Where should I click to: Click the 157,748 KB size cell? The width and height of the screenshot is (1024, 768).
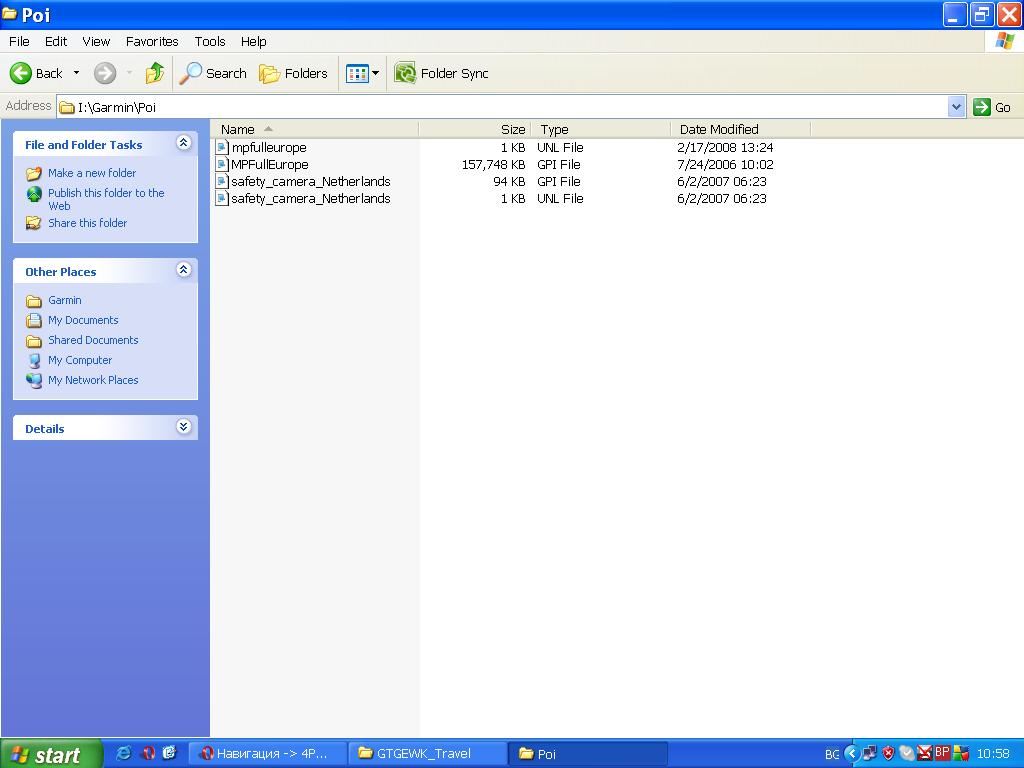point(493,165)
